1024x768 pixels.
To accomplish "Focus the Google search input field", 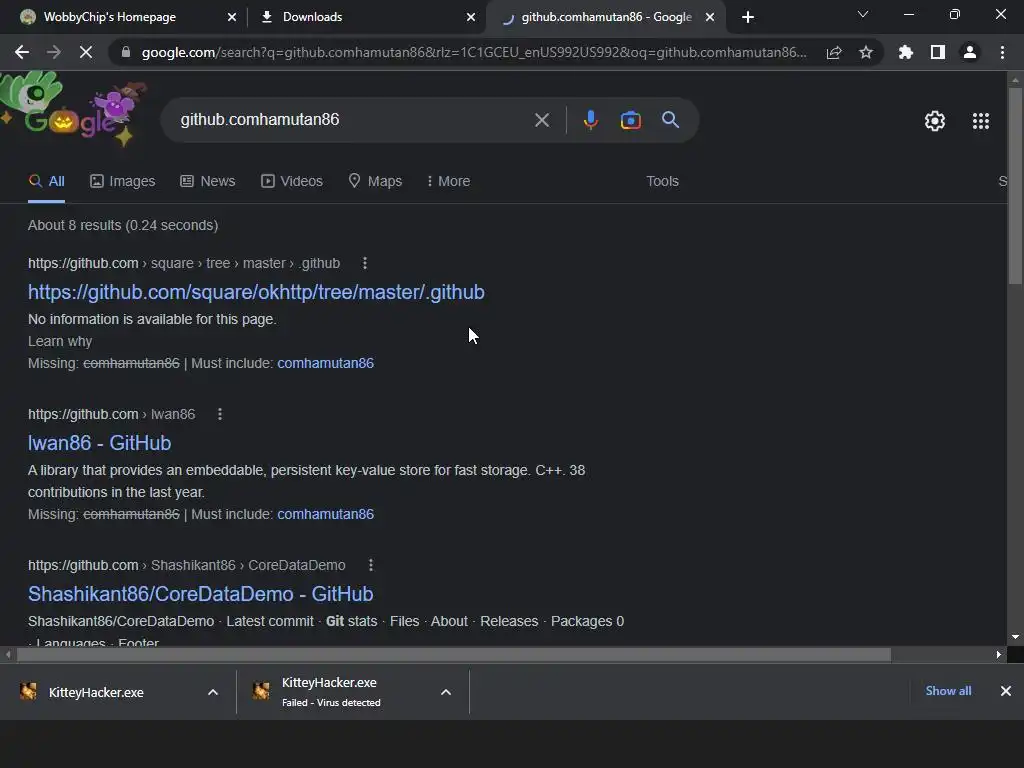I will [x=353, y=120].
